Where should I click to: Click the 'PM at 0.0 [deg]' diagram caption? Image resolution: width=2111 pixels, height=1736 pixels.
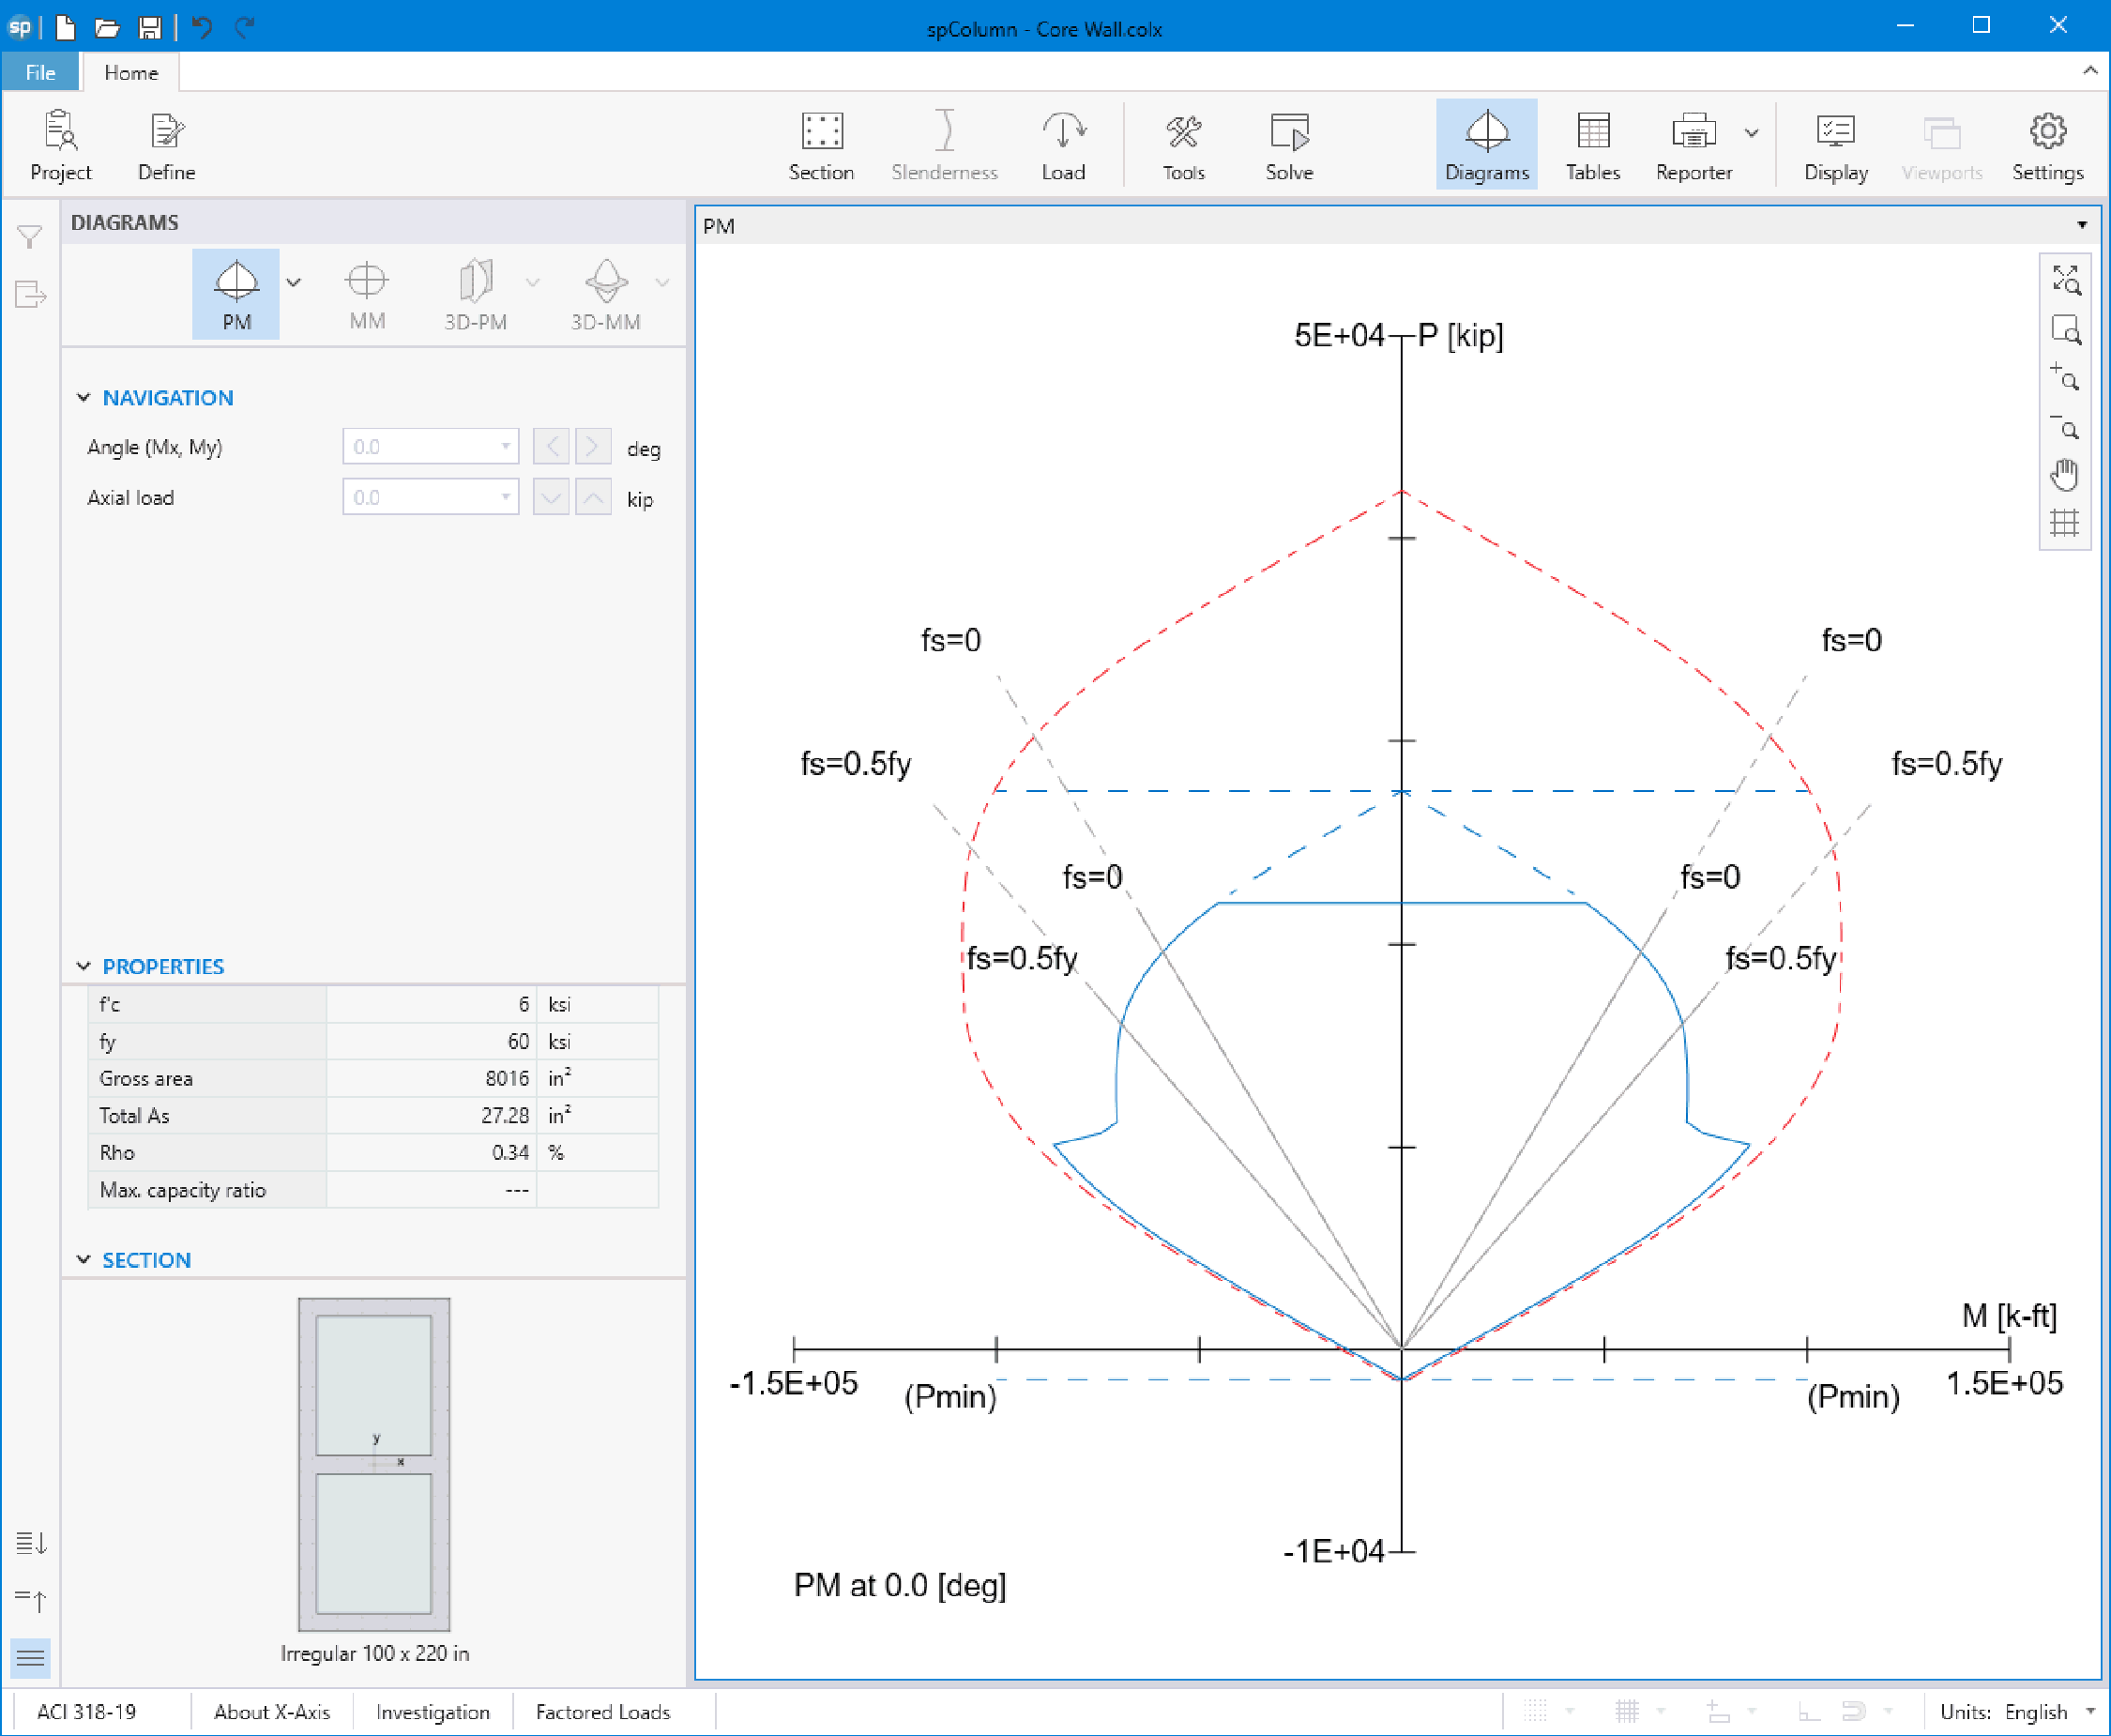tap(900, 1586)
